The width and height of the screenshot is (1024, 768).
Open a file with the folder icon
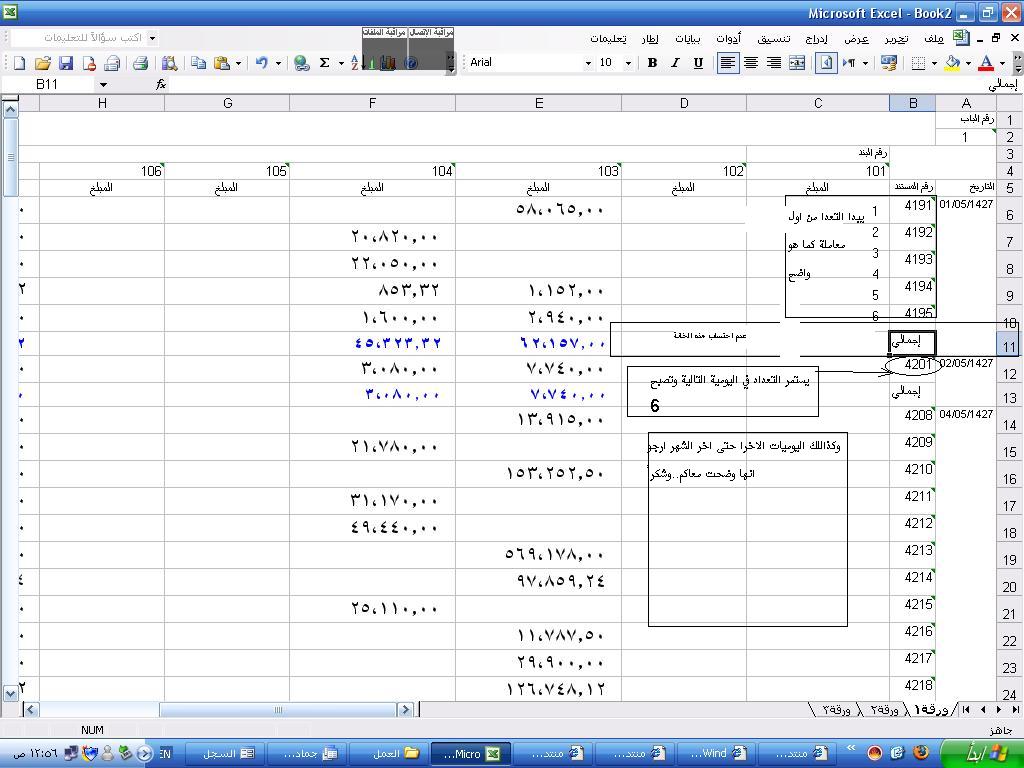(x=42, y=63)
